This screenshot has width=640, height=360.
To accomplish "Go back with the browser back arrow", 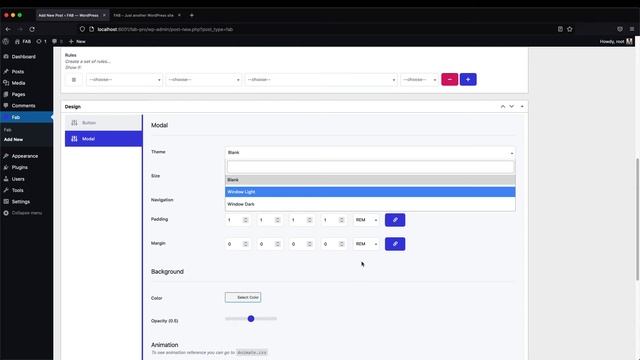I will point(8,29).
